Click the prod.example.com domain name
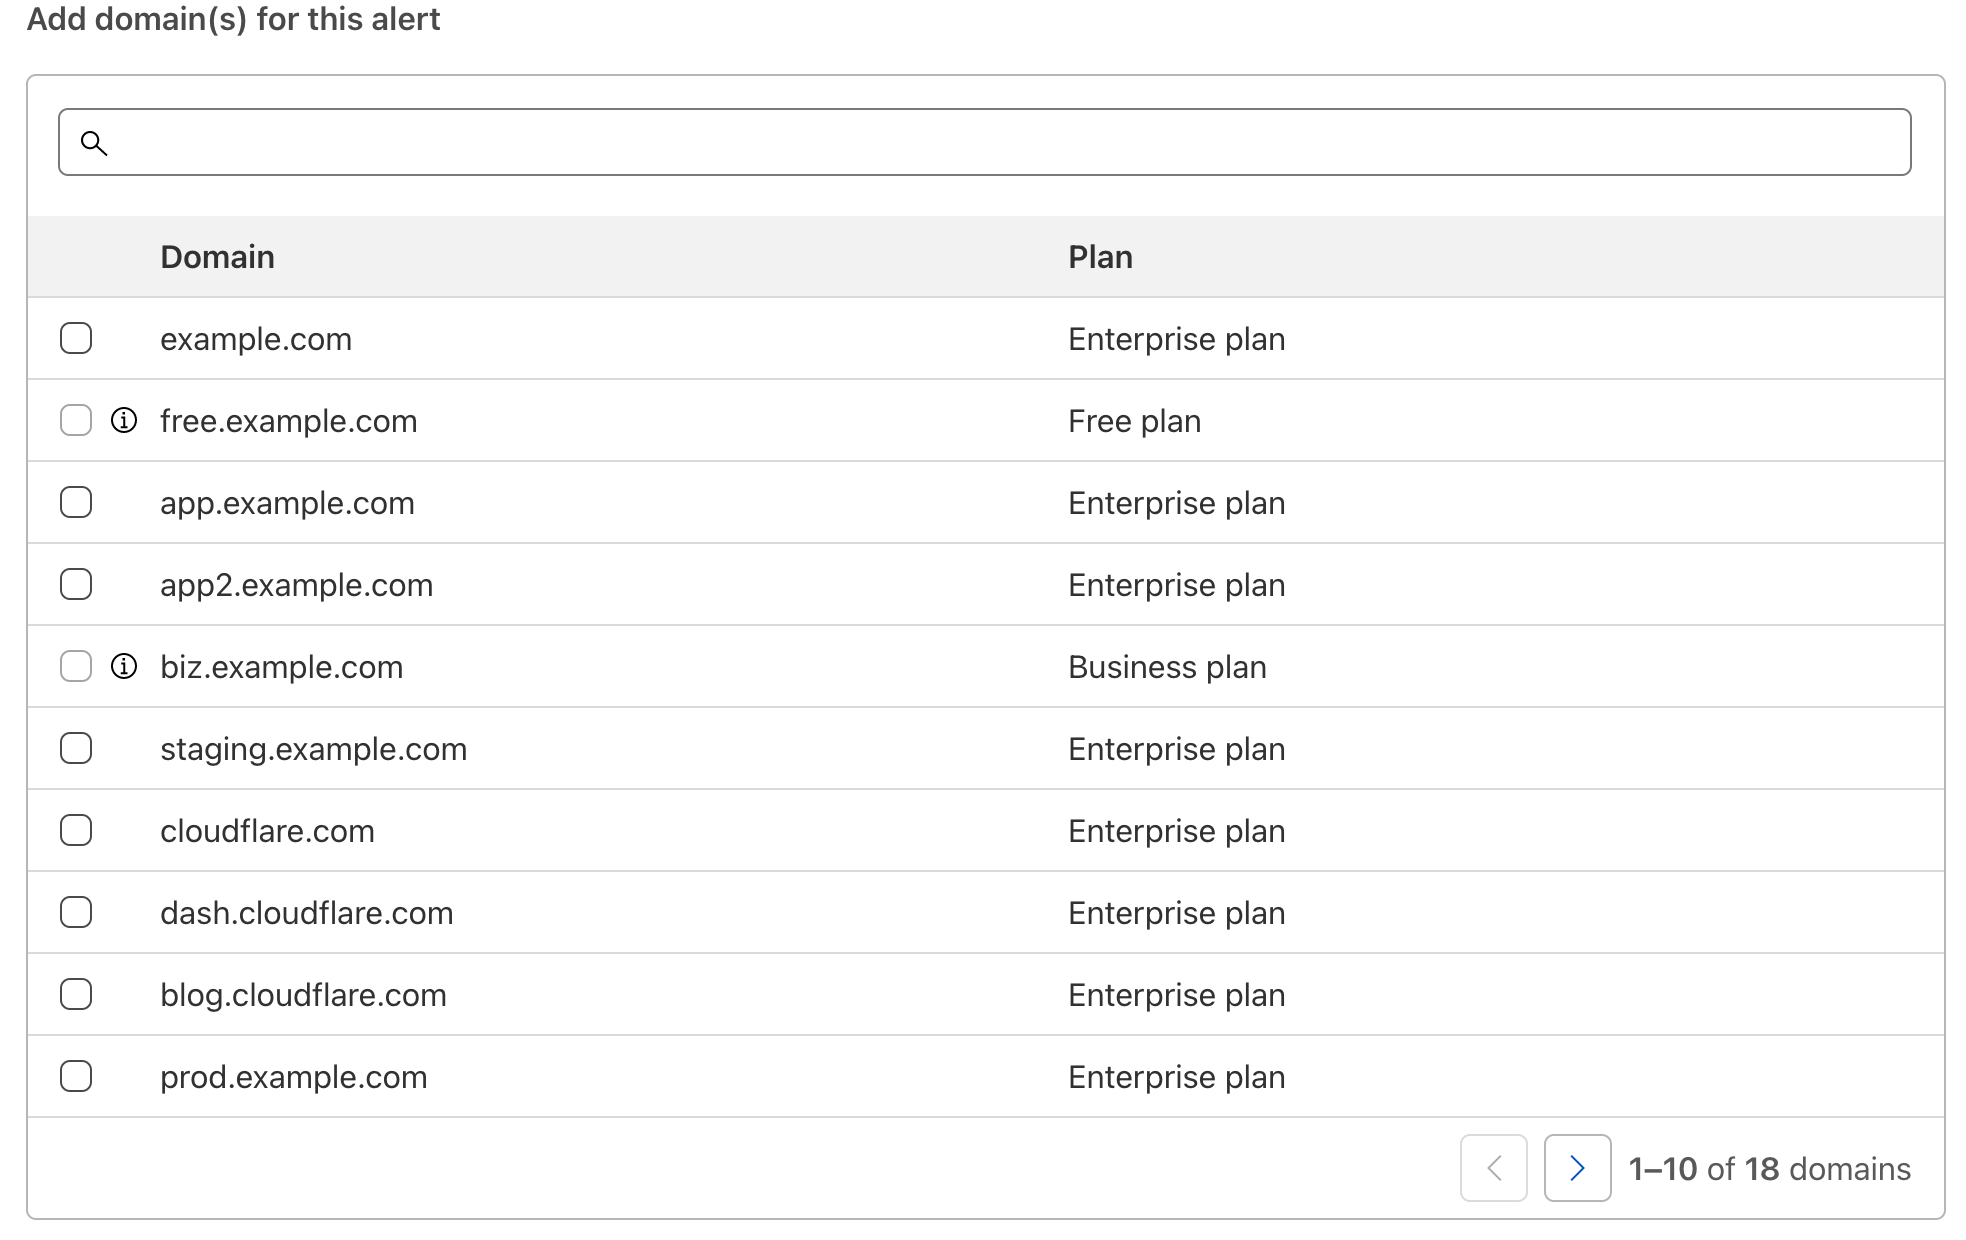Viewport: 1966px width, 1240px height. click(293, 1077)
